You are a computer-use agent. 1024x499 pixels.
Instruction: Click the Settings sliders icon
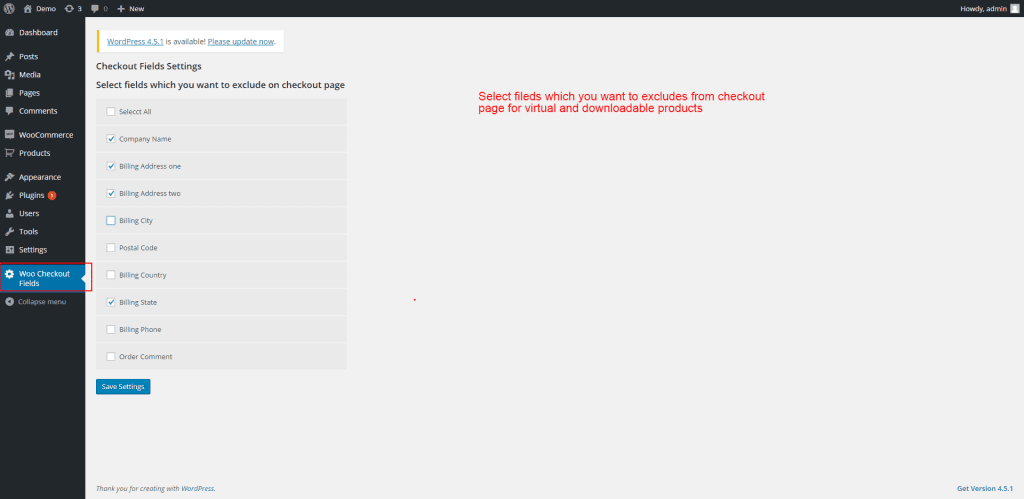click(x=9, y=250)
